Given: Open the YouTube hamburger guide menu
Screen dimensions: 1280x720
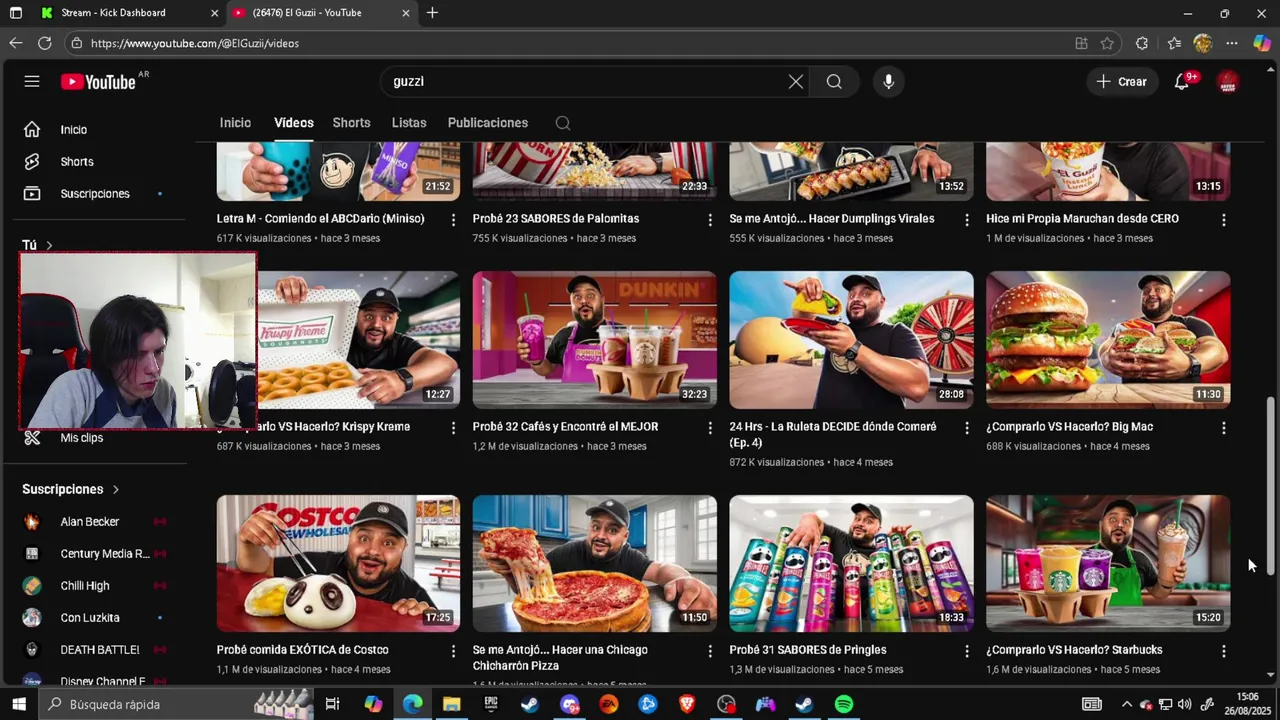Looking at the screenshot, I should (32, 82).
